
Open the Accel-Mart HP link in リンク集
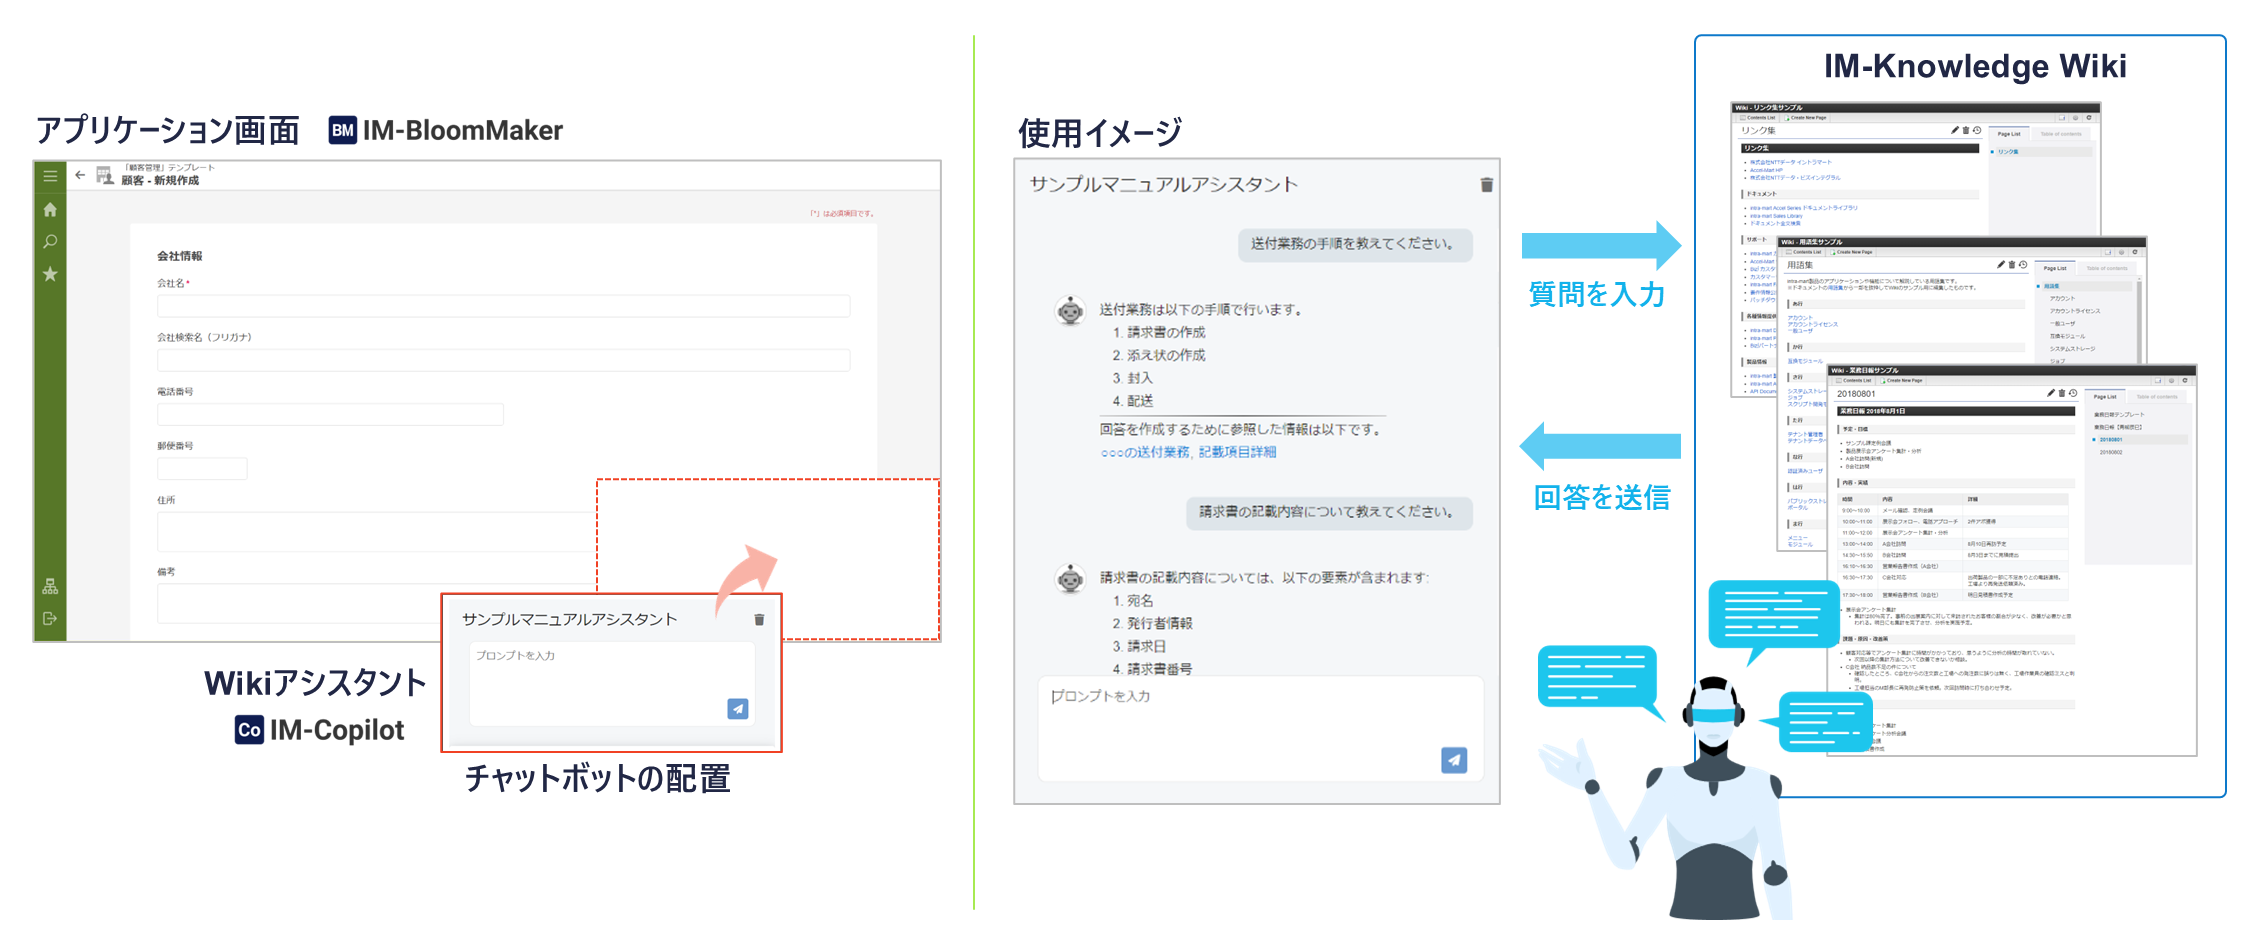1766,170
